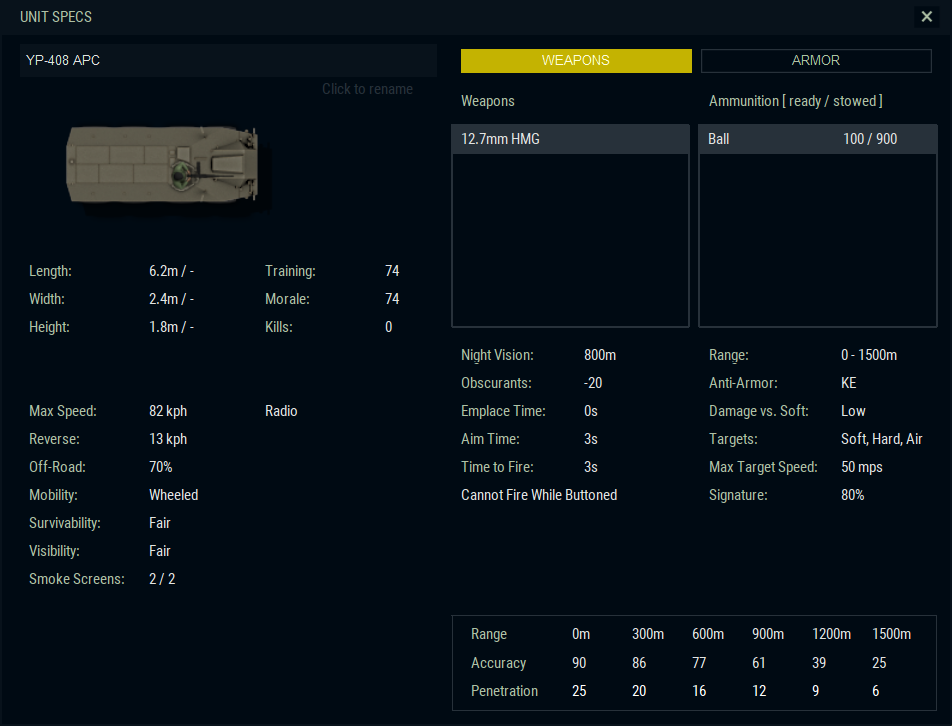Click the penetration value 6 at 1500m
The image size is (952, 726).
[x=876, y=691]
